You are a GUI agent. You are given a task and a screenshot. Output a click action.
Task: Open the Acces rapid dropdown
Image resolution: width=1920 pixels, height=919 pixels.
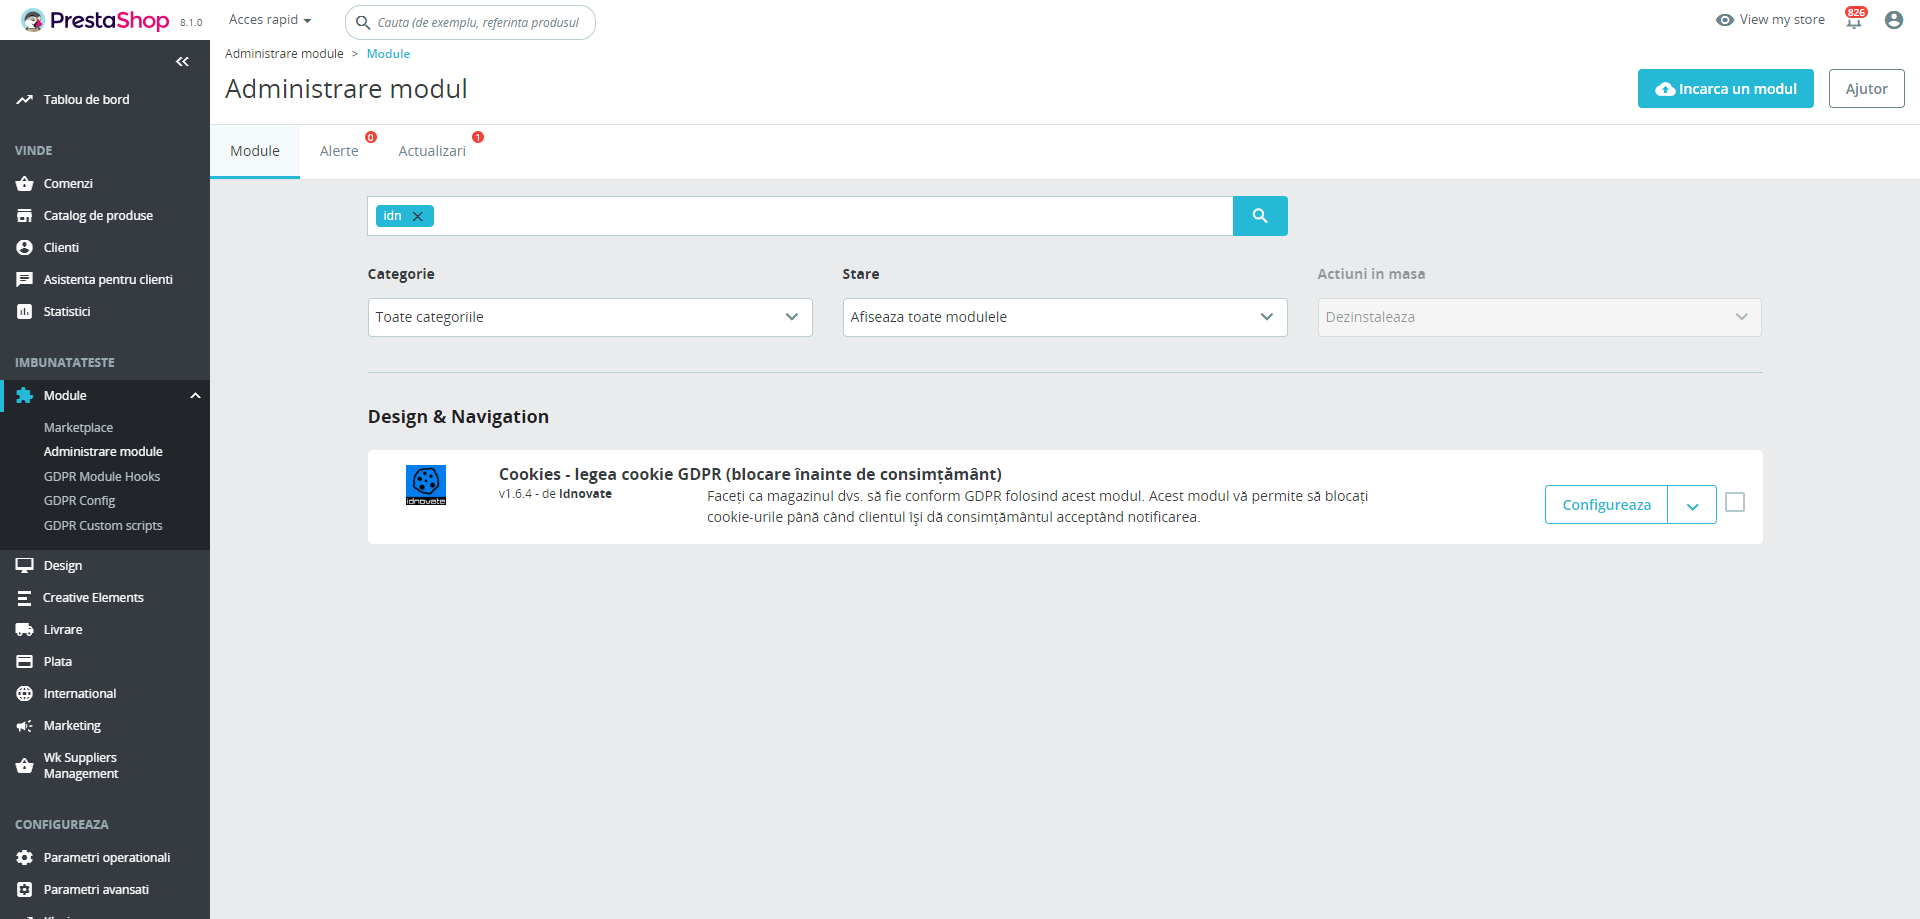270,20
